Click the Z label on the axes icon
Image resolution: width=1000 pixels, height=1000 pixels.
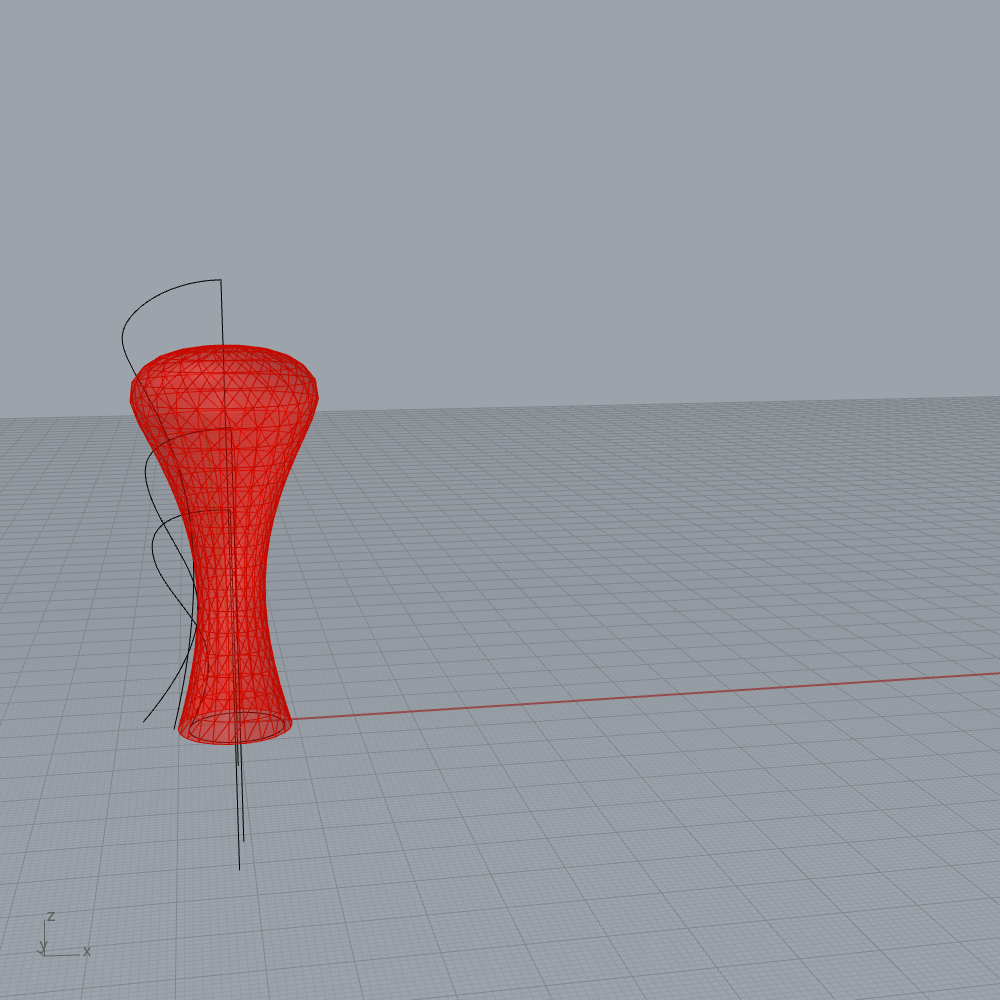(50, 916)
